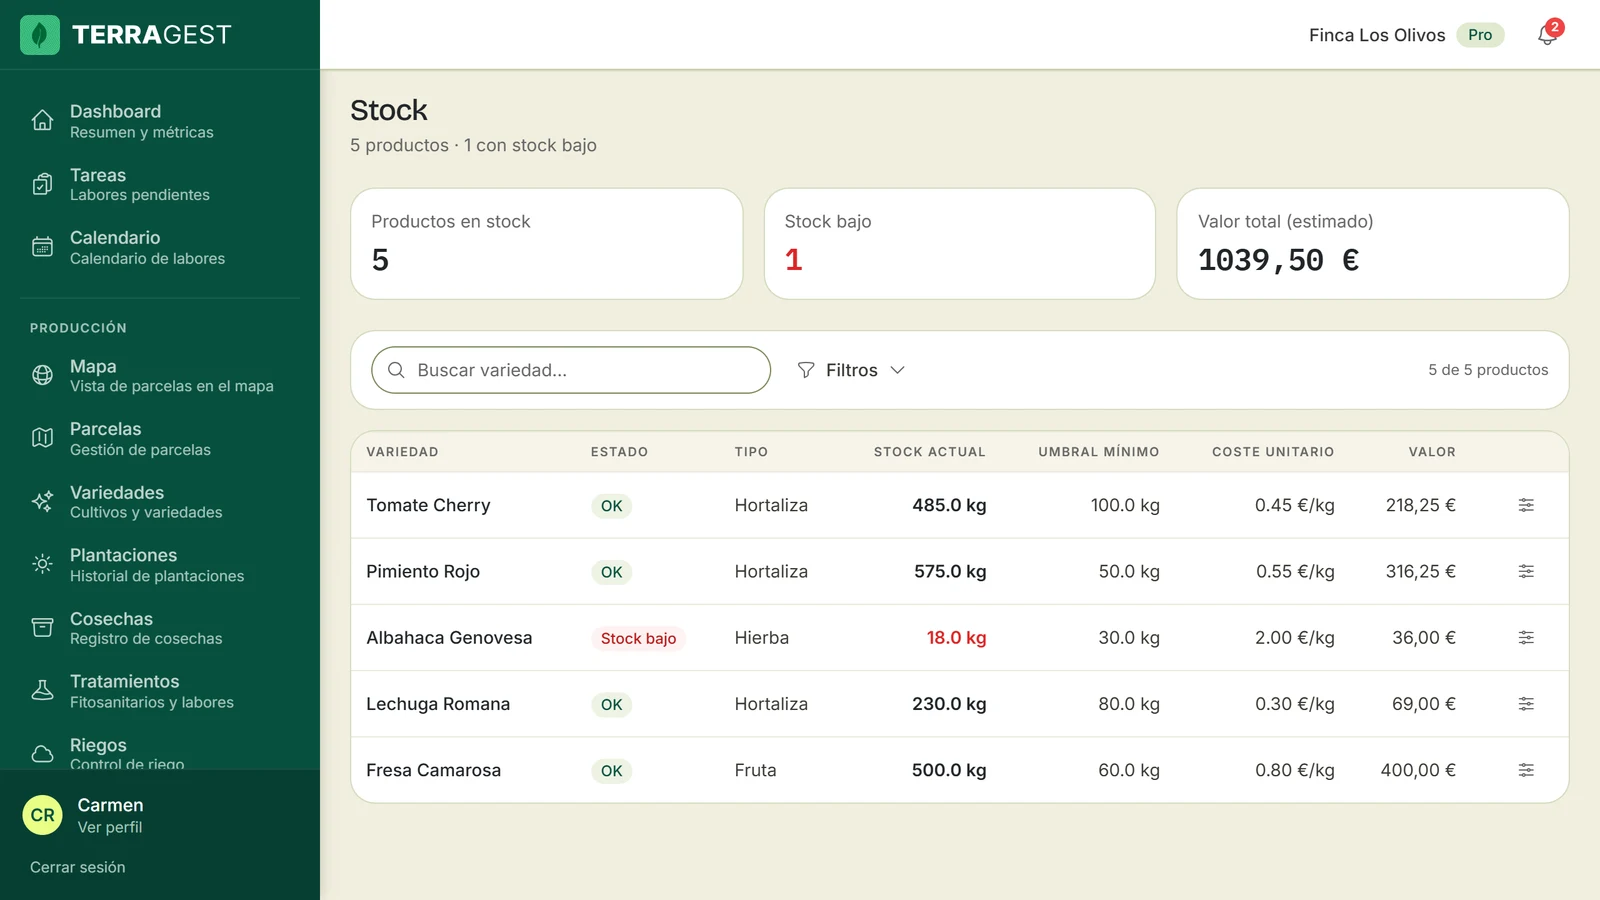Sort by UMBRAL MÍNIMO column header
1600x900 pixels.
(x=1099, y=452)
